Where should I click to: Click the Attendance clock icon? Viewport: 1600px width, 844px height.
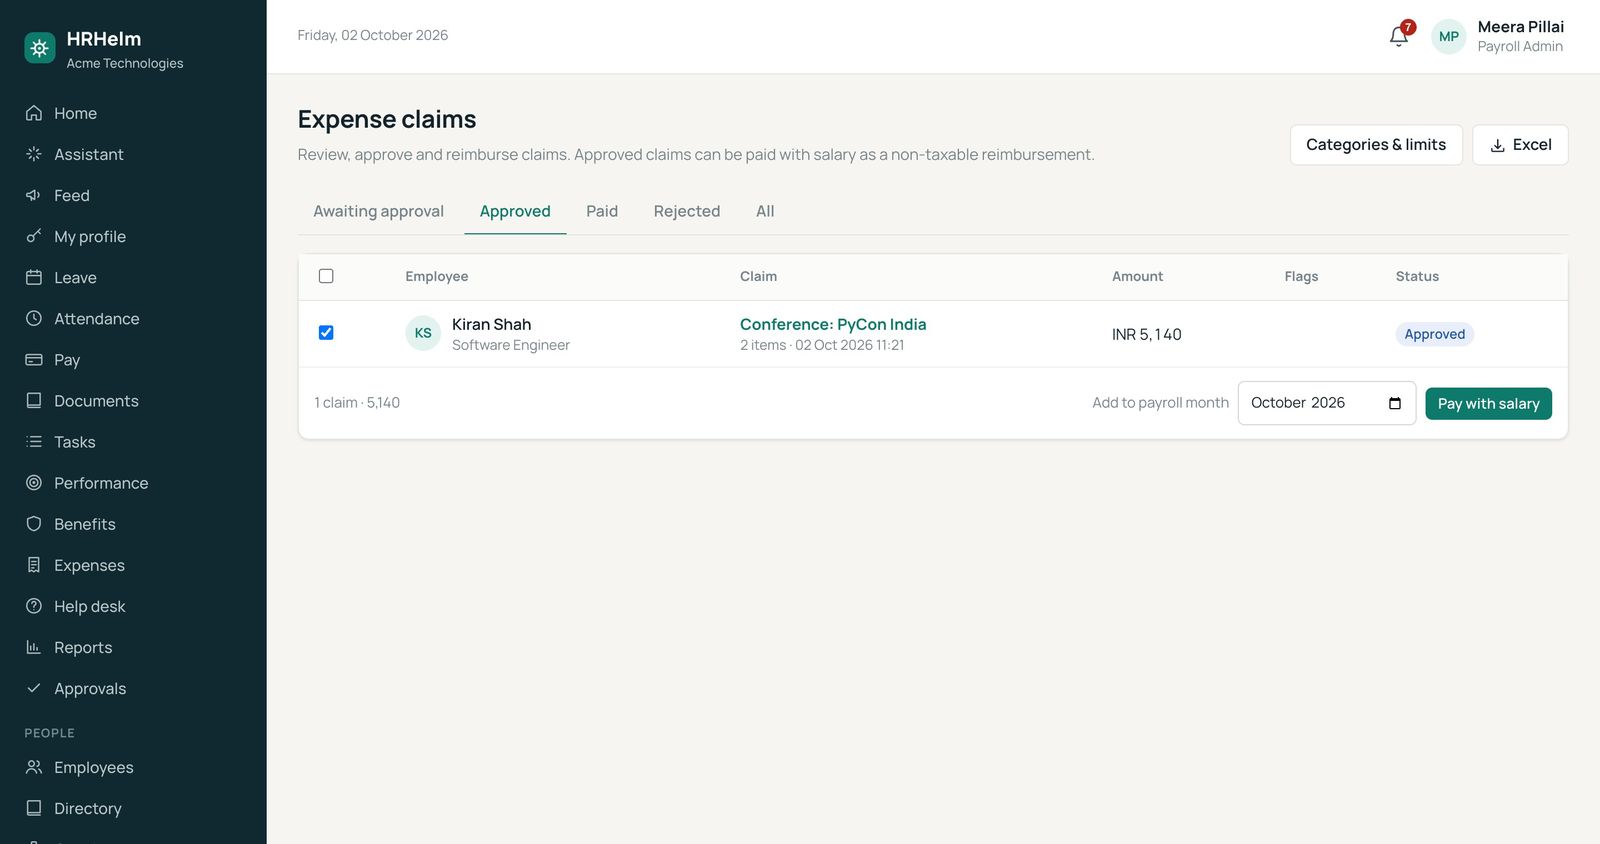coord(34,318)
